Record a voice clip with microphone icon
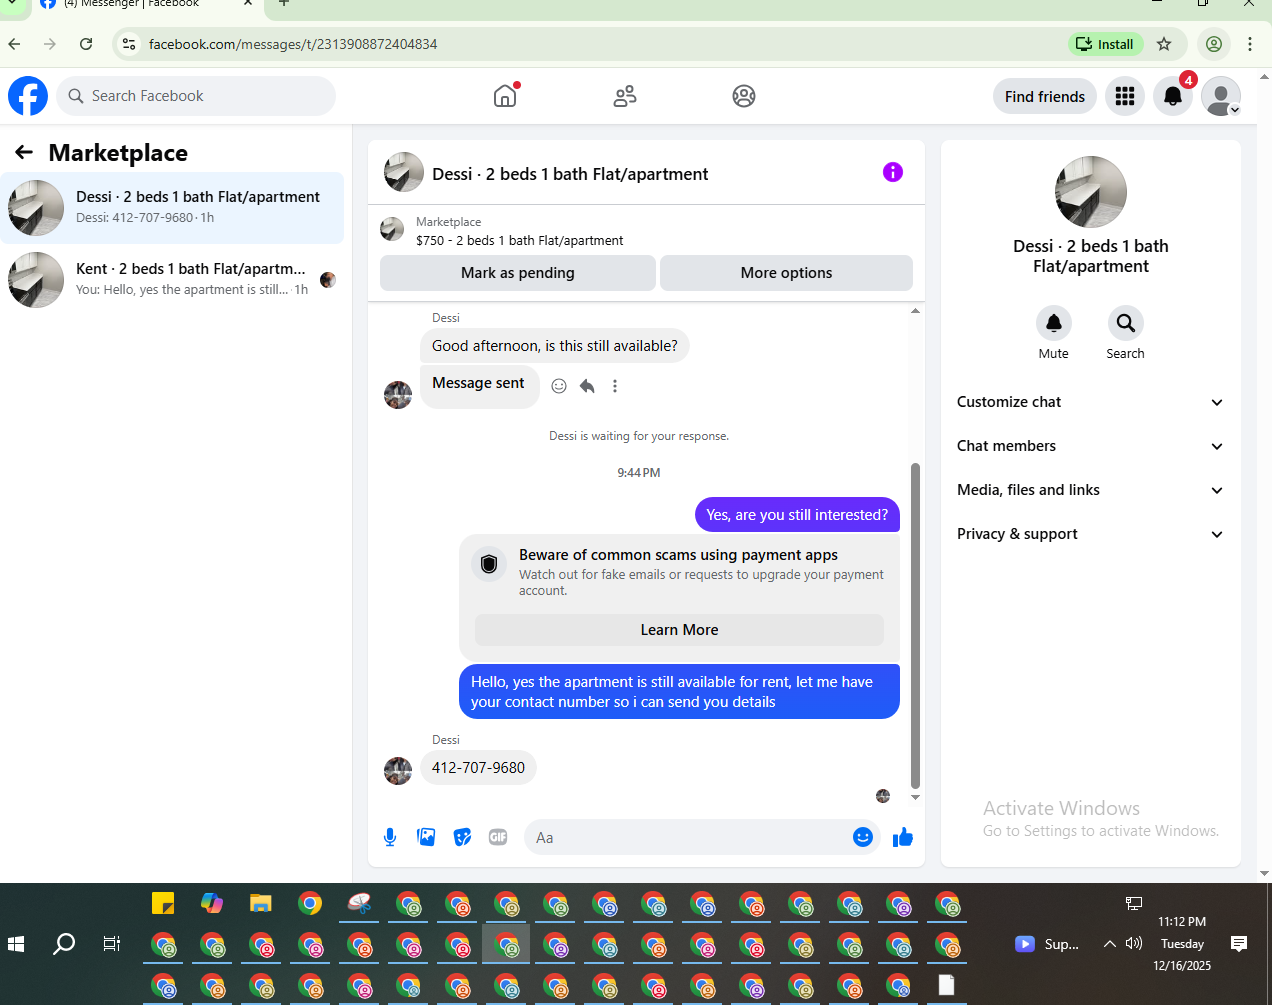This screenshot has height=1005, width=1272. [390, 837]
